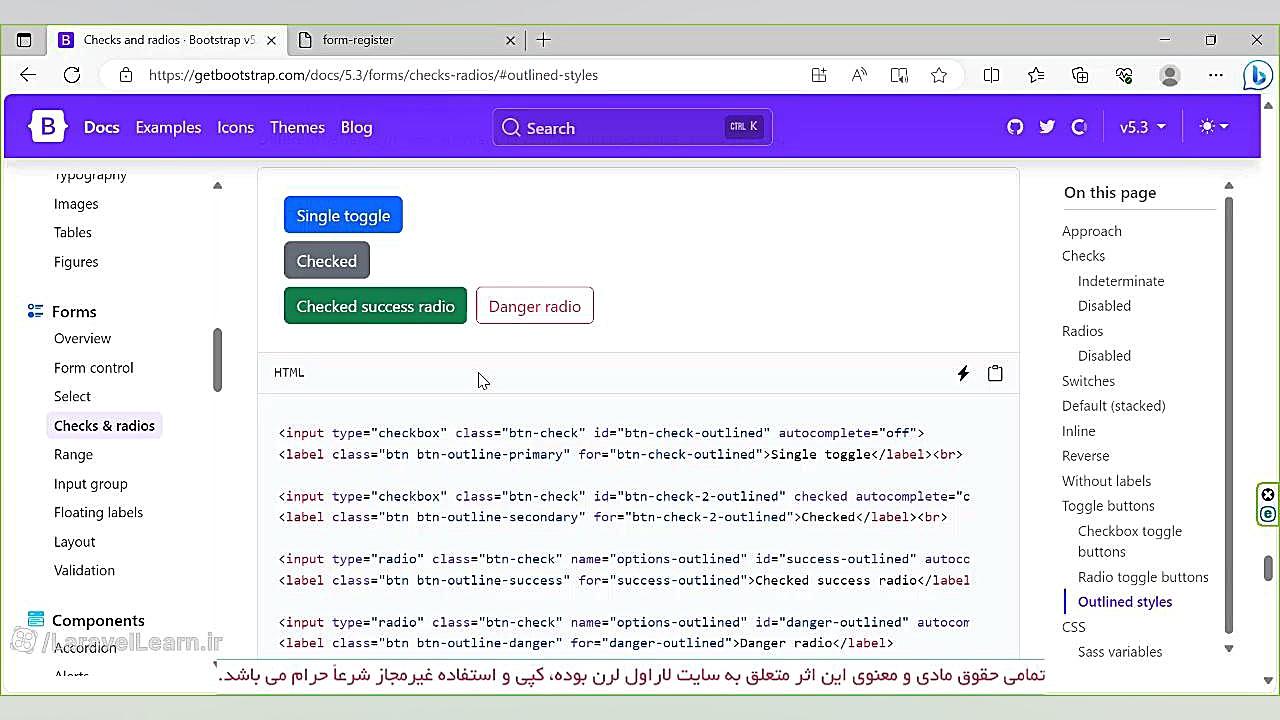Open the browser apps icon in address bar
Viewport: 1280px width, 720px height.
(x=819, y=75)
